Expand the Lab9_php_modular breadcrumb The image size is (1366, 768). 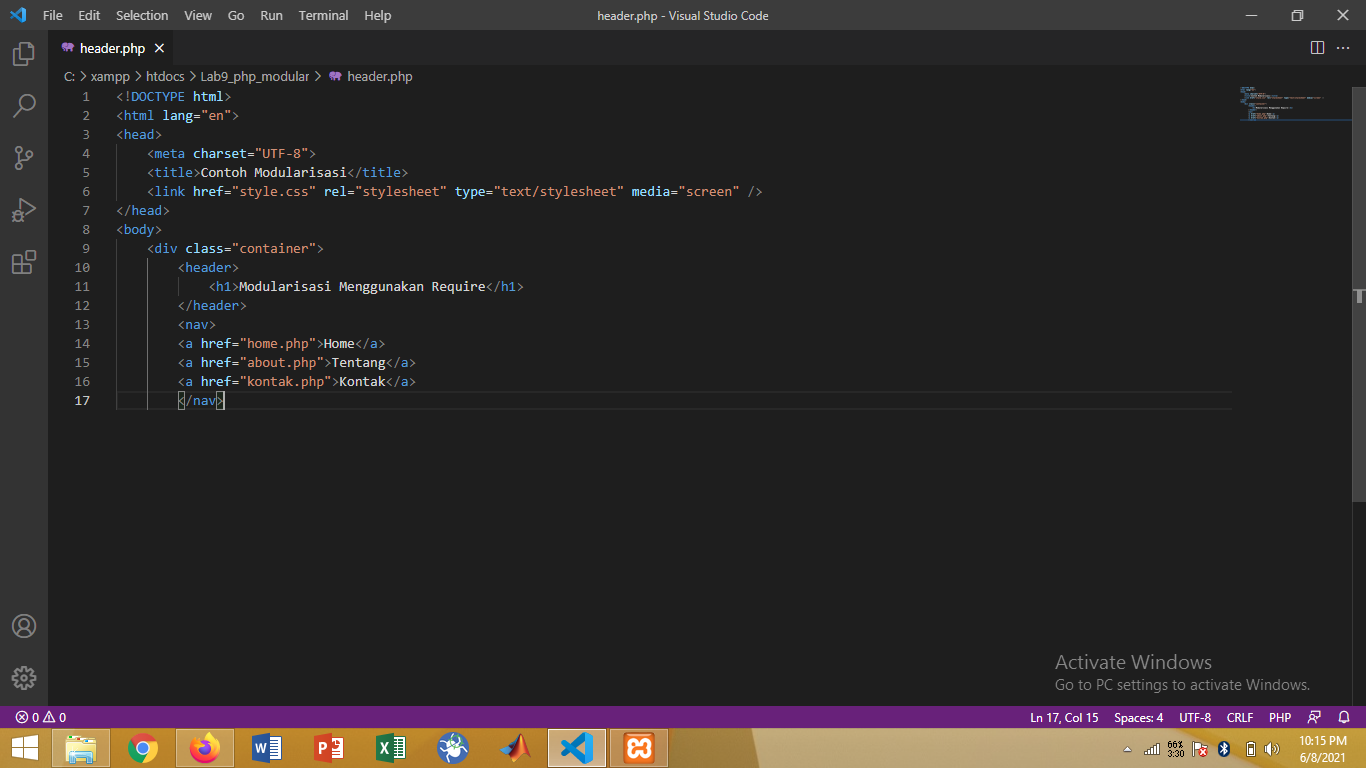click(255, 76)
